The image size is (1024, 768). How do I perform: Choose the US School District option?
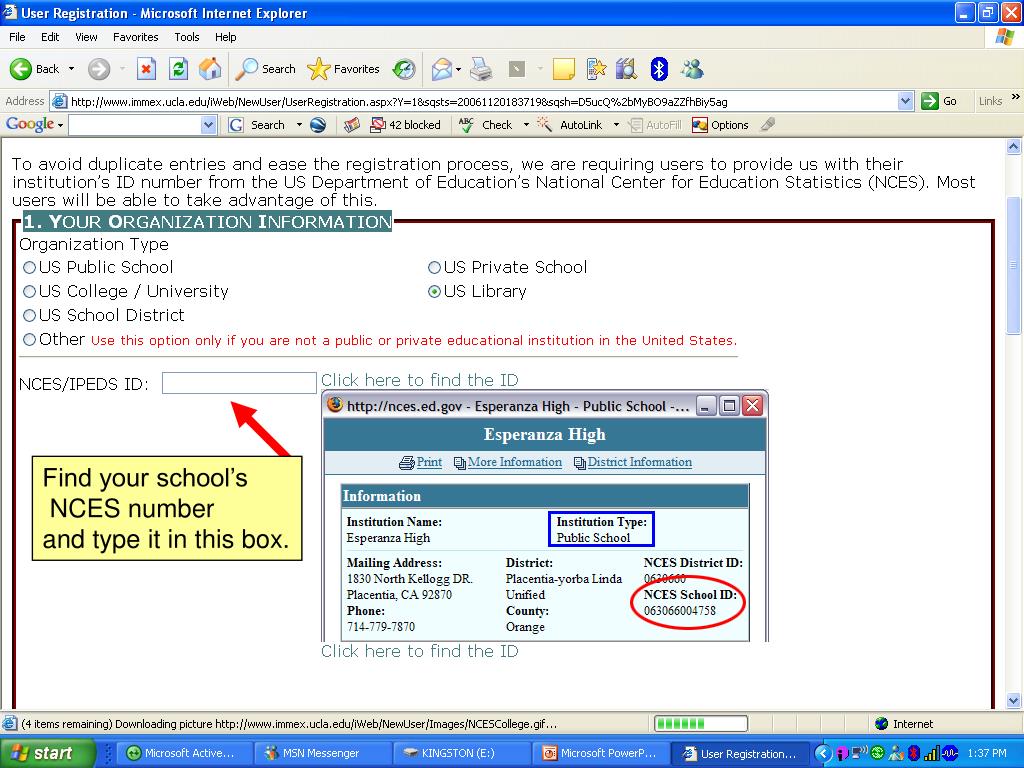(29, 315)
